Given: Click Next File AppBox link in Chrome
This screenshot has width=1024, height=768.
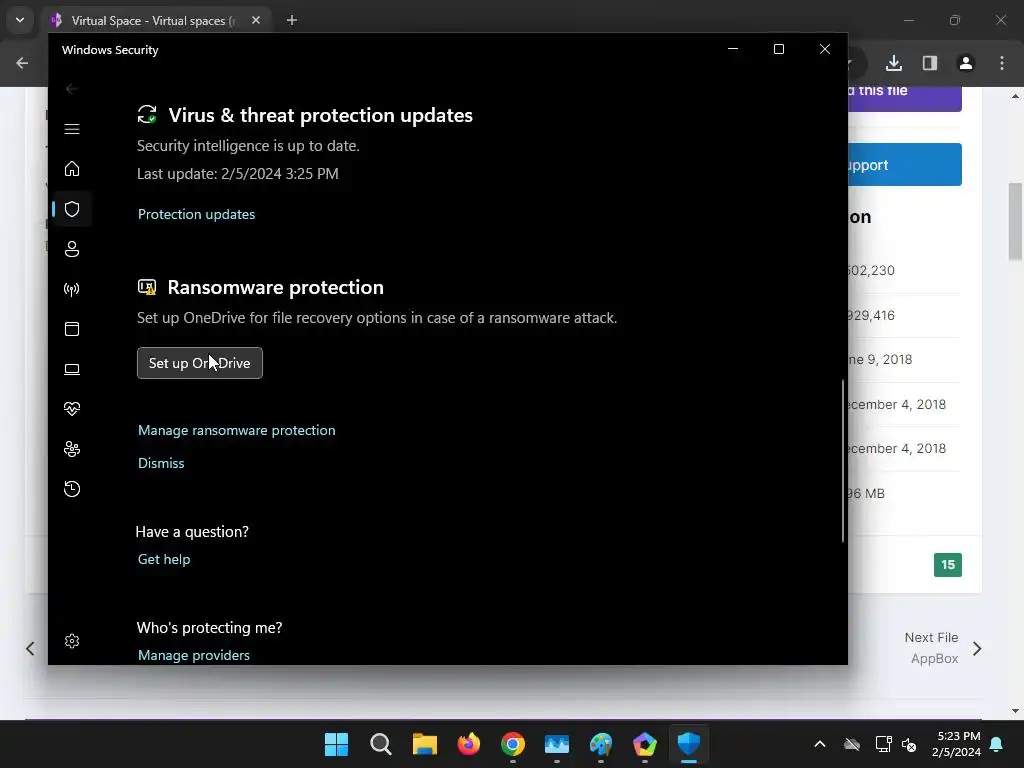Looking at the screenshot, I should (x=943, y=648).
